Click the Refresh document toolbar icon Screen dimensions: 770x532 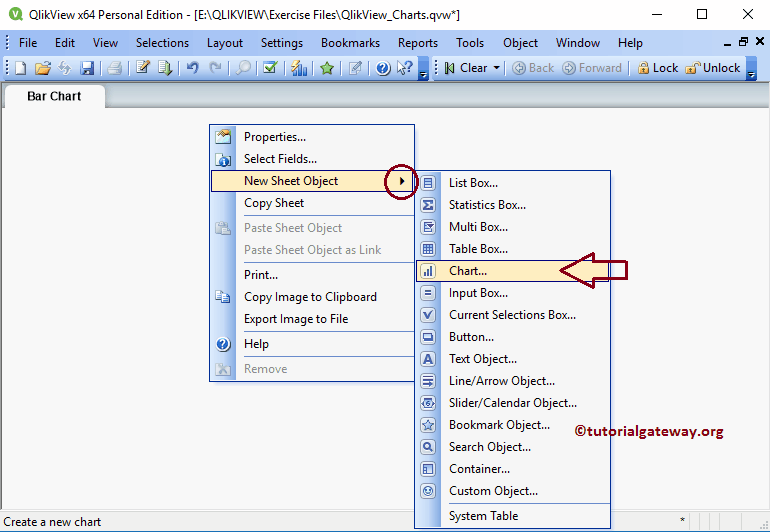(x=65, y=68)
